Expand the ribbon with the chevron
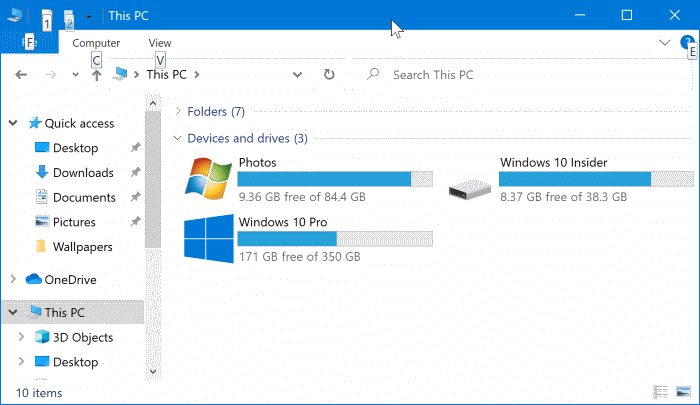 [665, 42]
